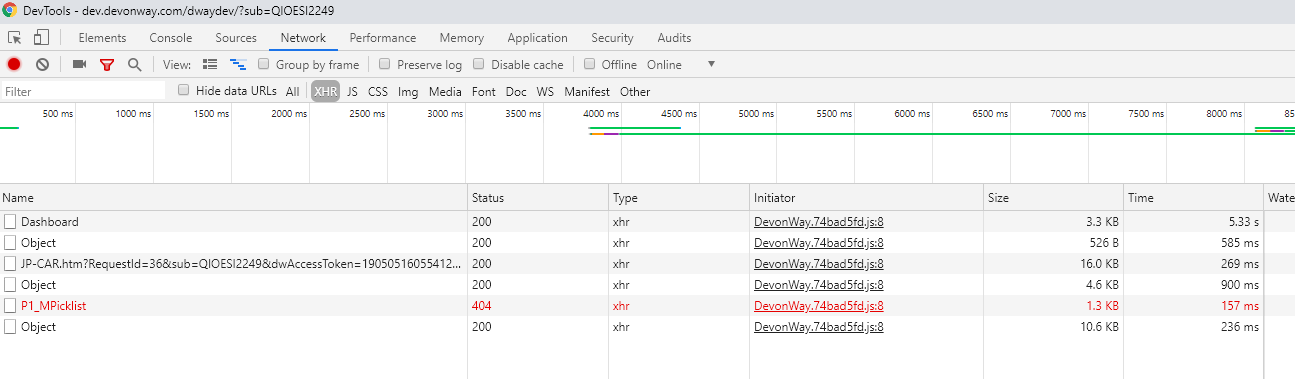This screenshot has width=1295, height=379.
Task: Filter requests by Doc type
Action: pyautogui.click(x=516, y=91)
